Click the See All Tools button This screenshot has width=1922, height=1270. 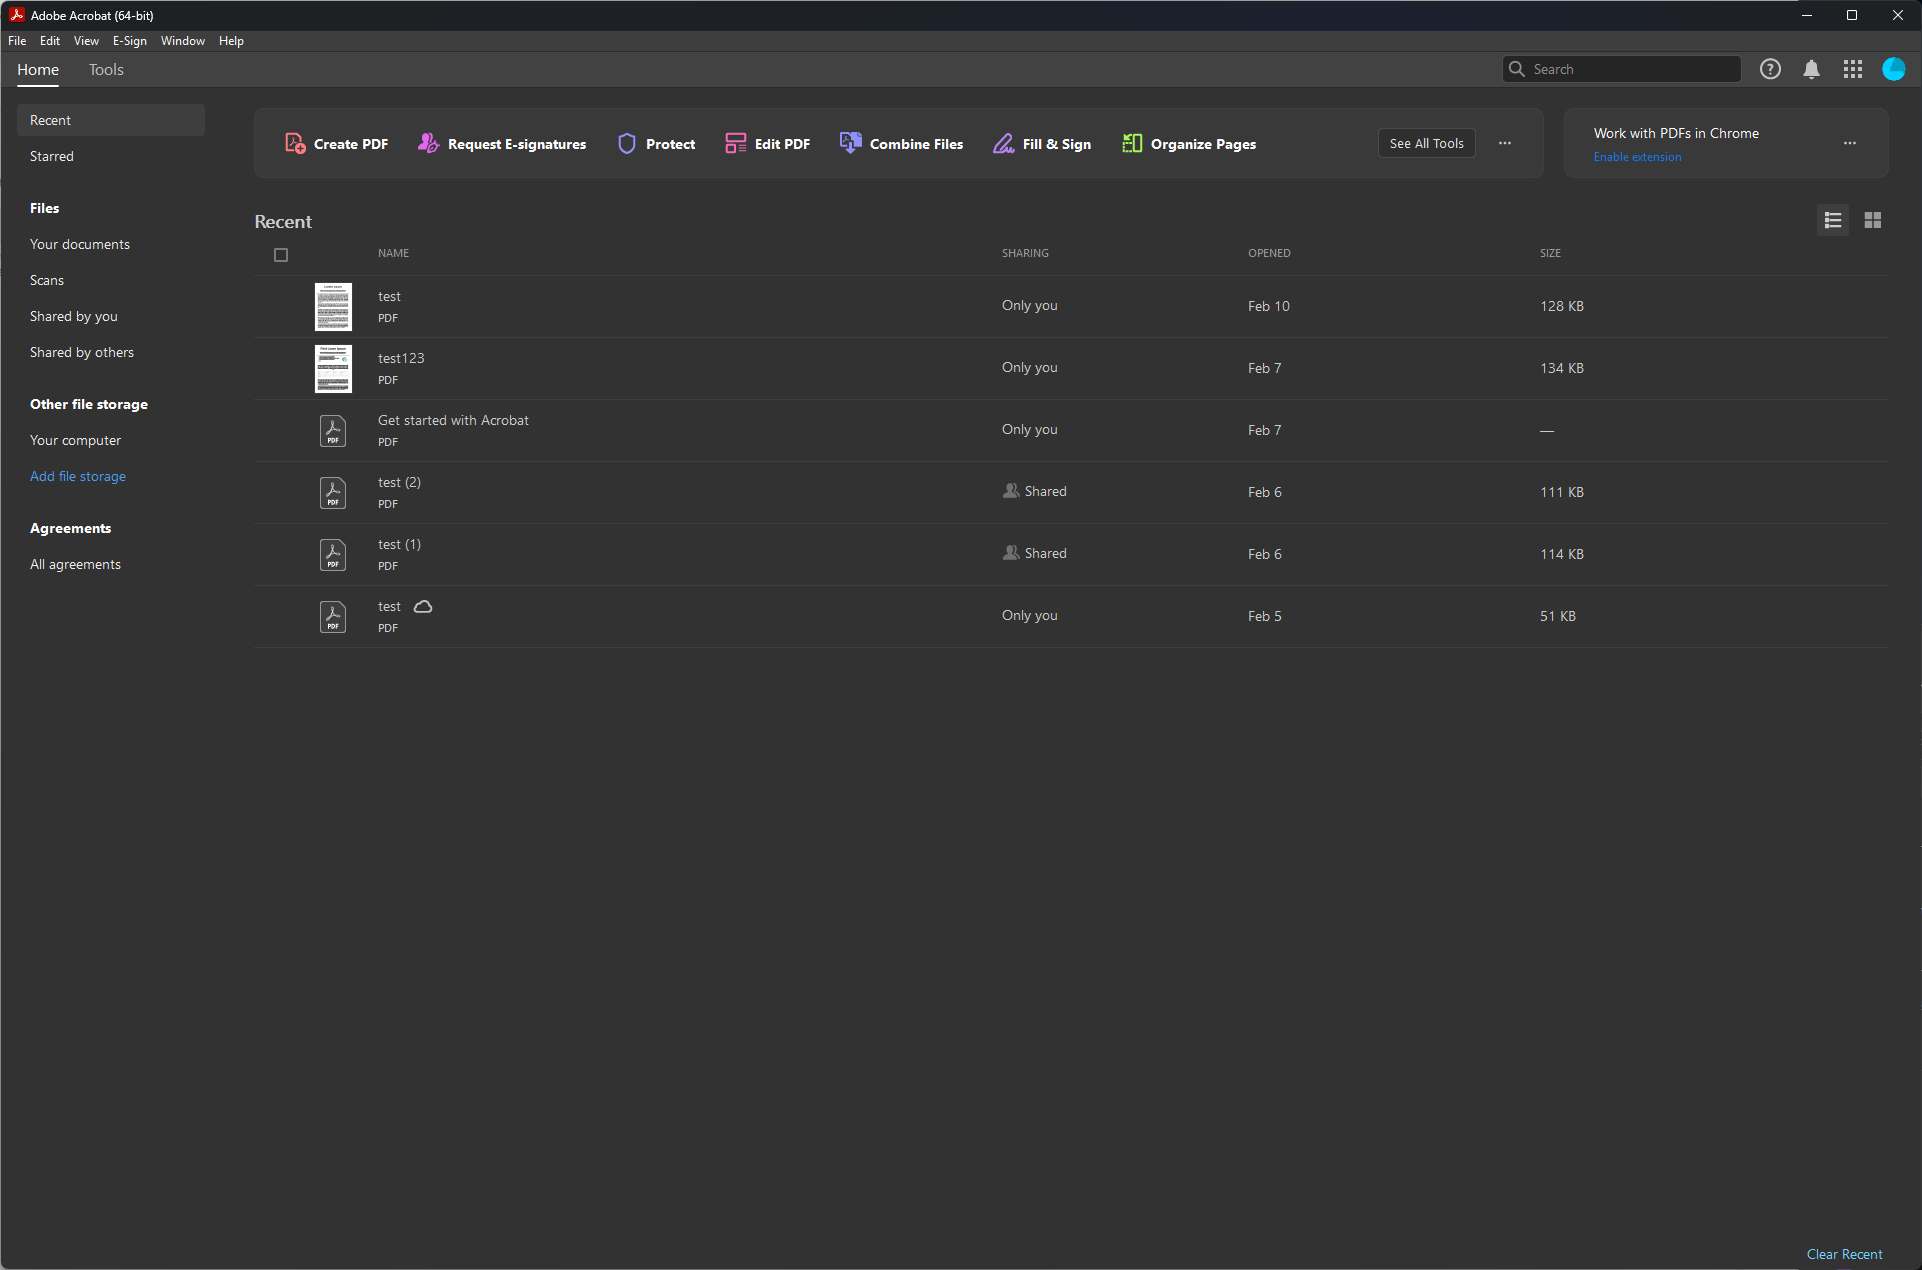pyautogui.click(x=1426, y=143)
